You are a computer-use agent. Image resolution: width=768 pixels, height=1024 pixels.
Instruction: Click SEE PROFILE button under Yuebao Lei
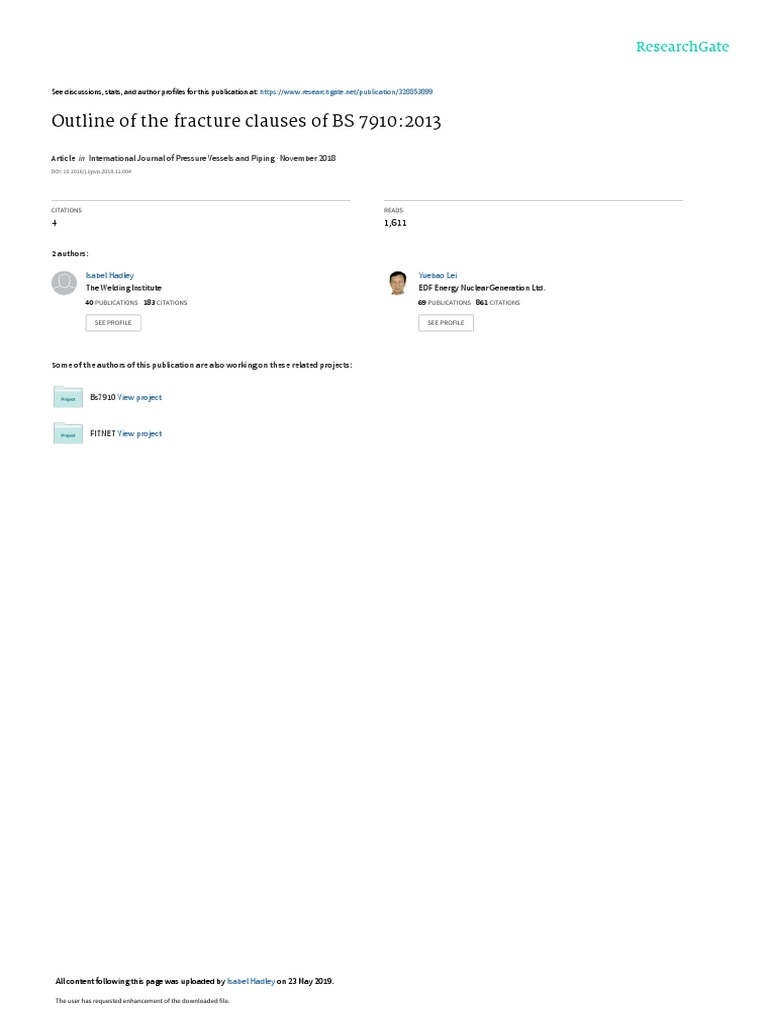pos(446,323)
